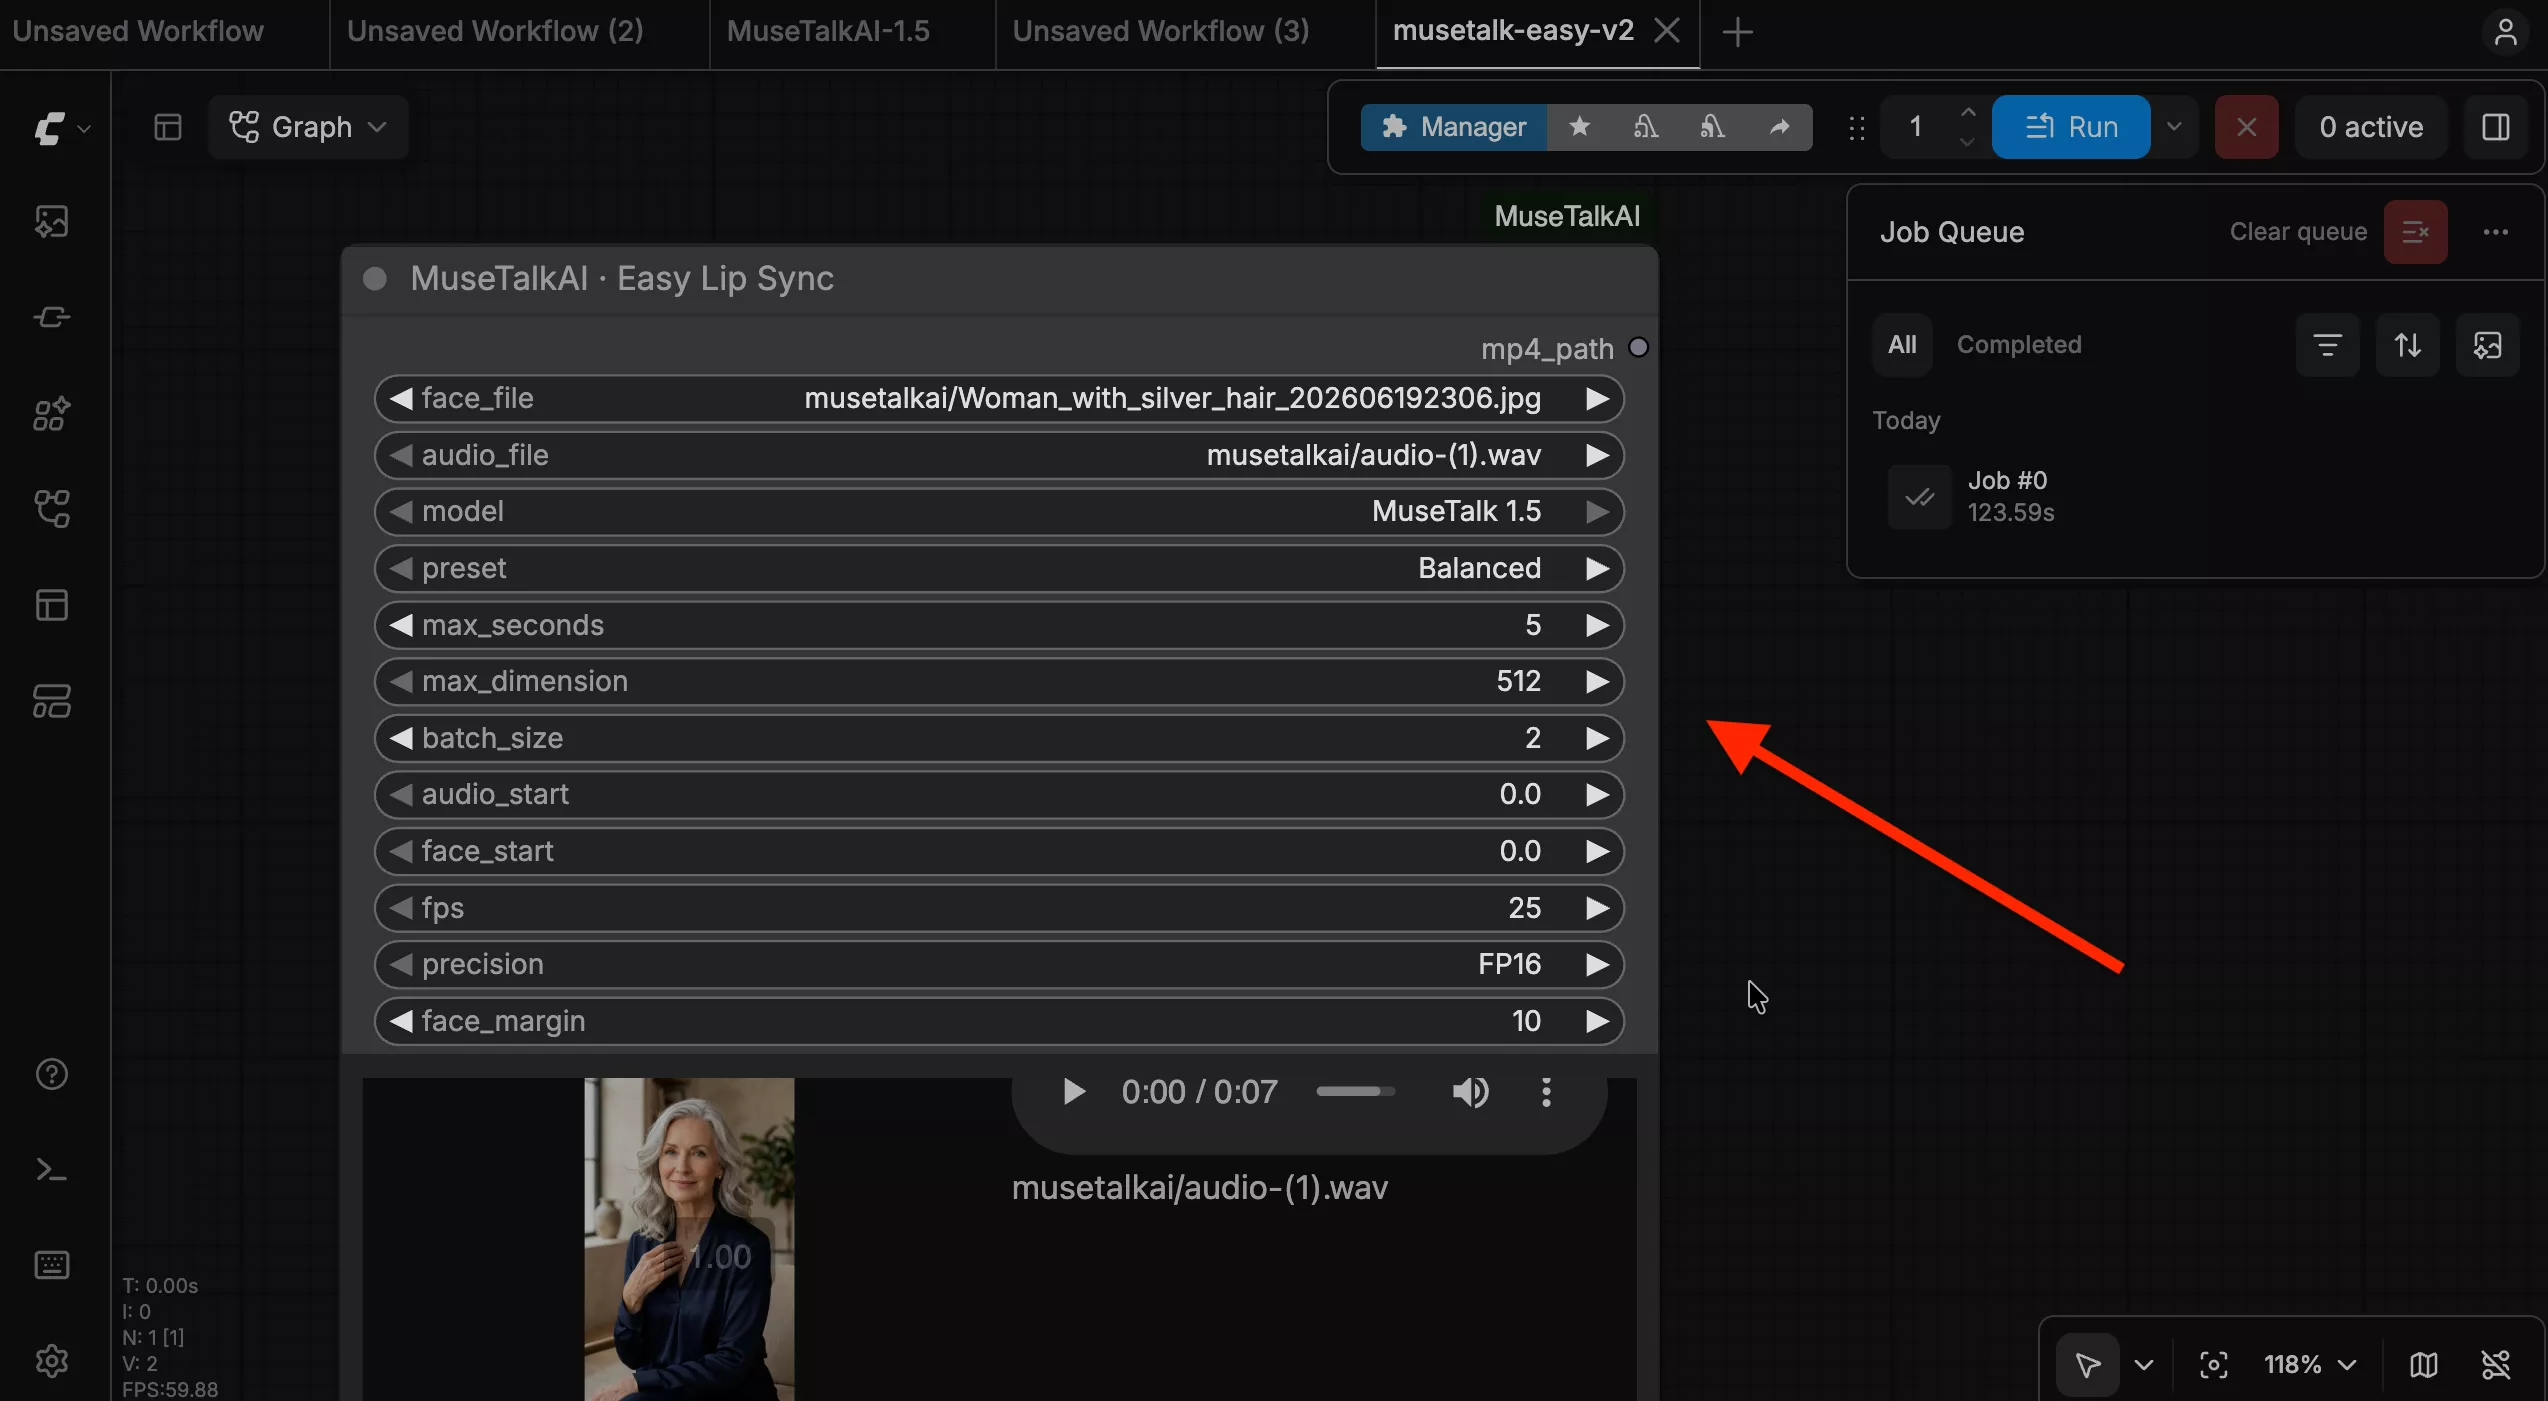
Task: Open the preset Balanced combo
Action: click(x=999, y=568)
